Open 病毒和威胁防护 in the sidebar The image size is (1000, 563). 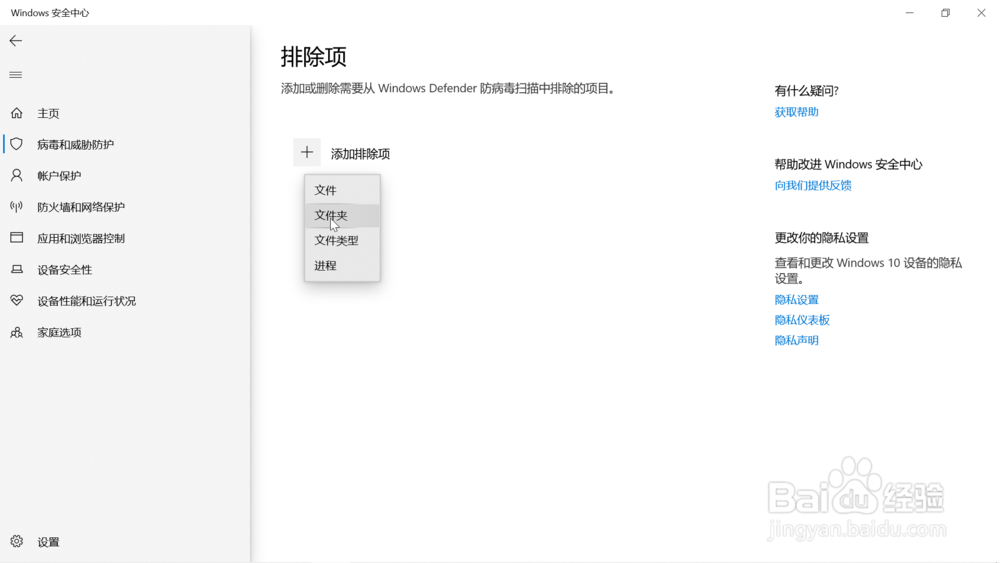tap(75, 145)
